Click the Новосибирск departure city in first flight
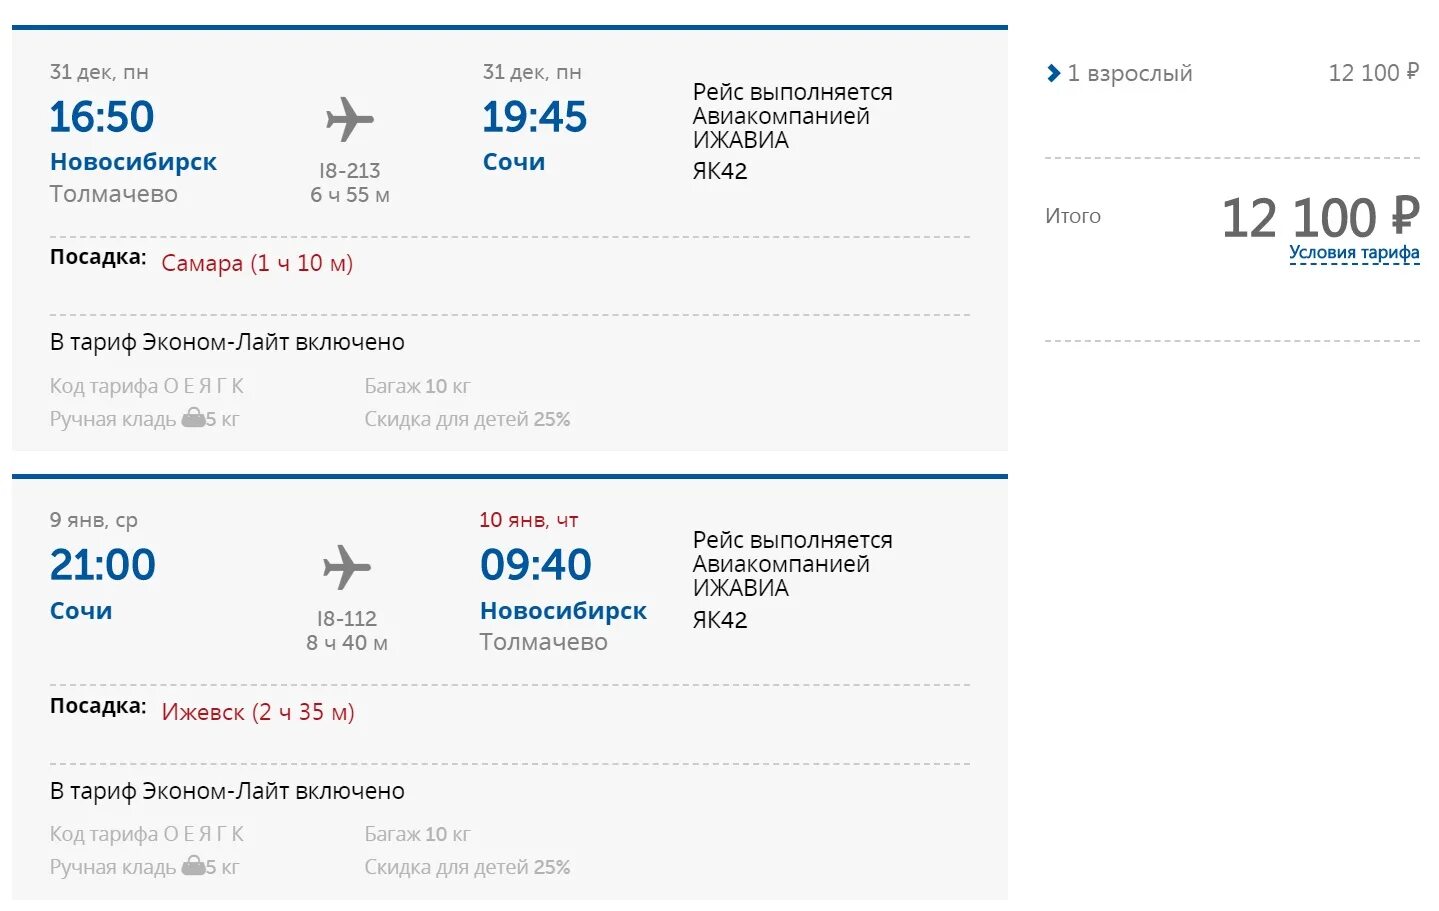The width and height of the screenshot is (1439, 911). coord(133,162)
